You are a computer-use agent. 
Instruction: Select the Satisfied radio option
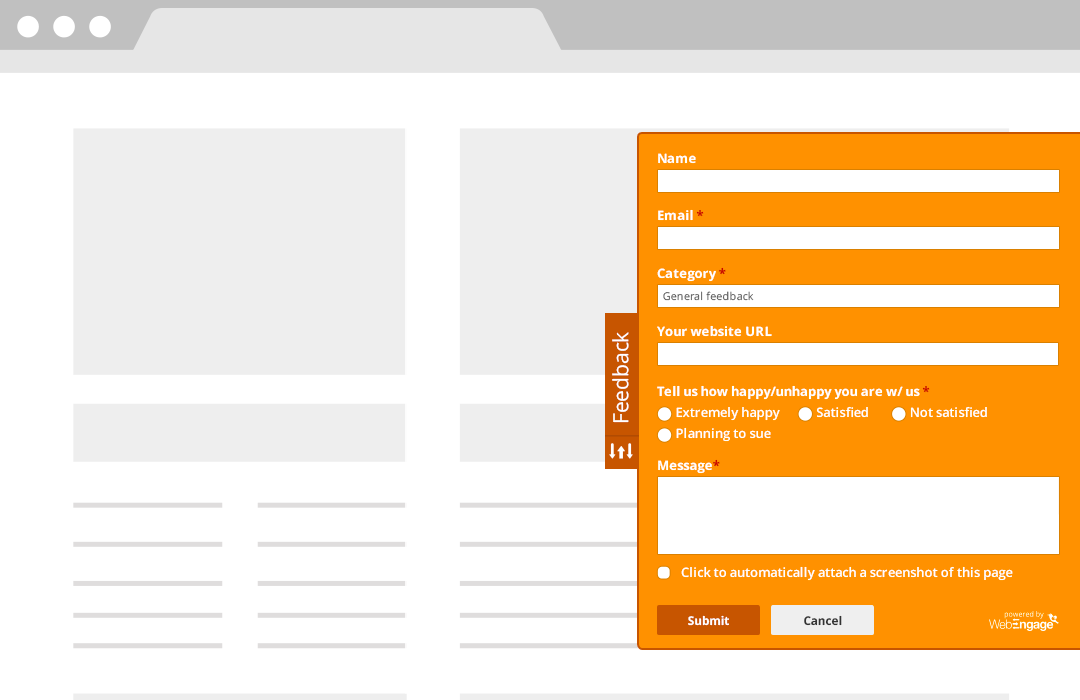(805, 413)
